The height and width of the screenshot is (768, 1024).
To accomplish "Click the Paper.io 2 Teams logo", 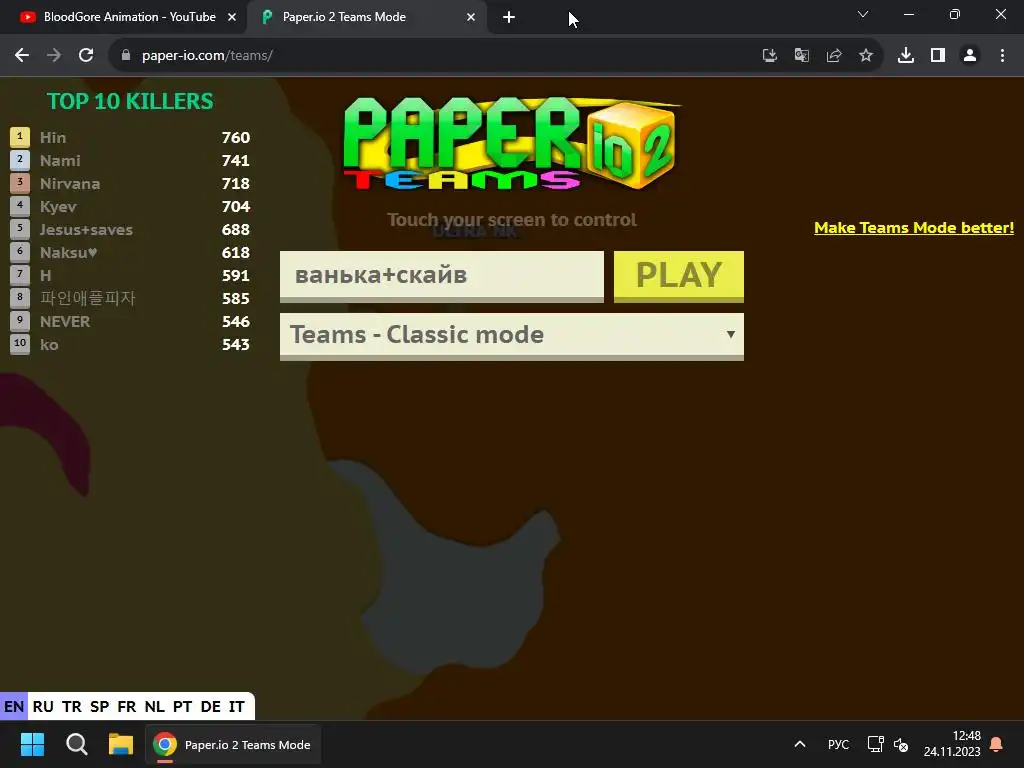I will 511,144.
